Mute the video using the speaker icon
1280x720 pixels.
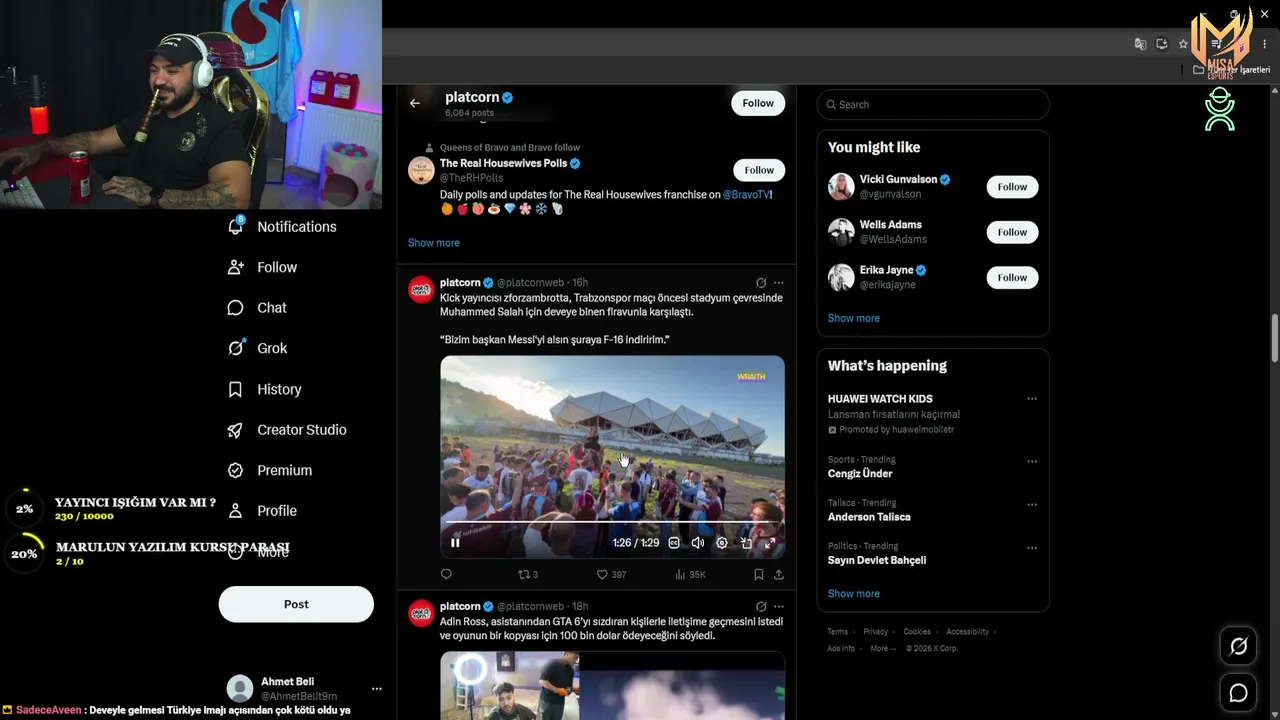(698, 543)
